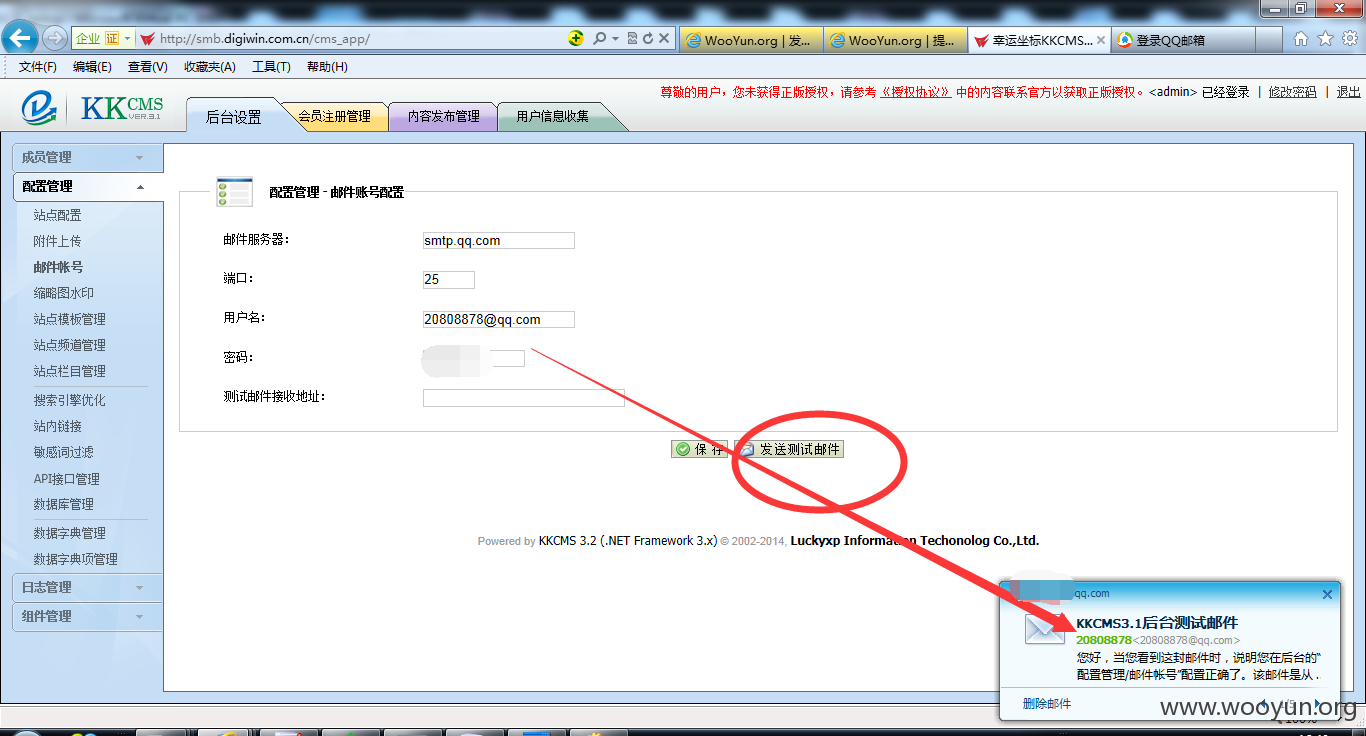The height and width of the screenshot is (736, 1366).
Task: Click the 密码 input field
Action: point(473,358)
